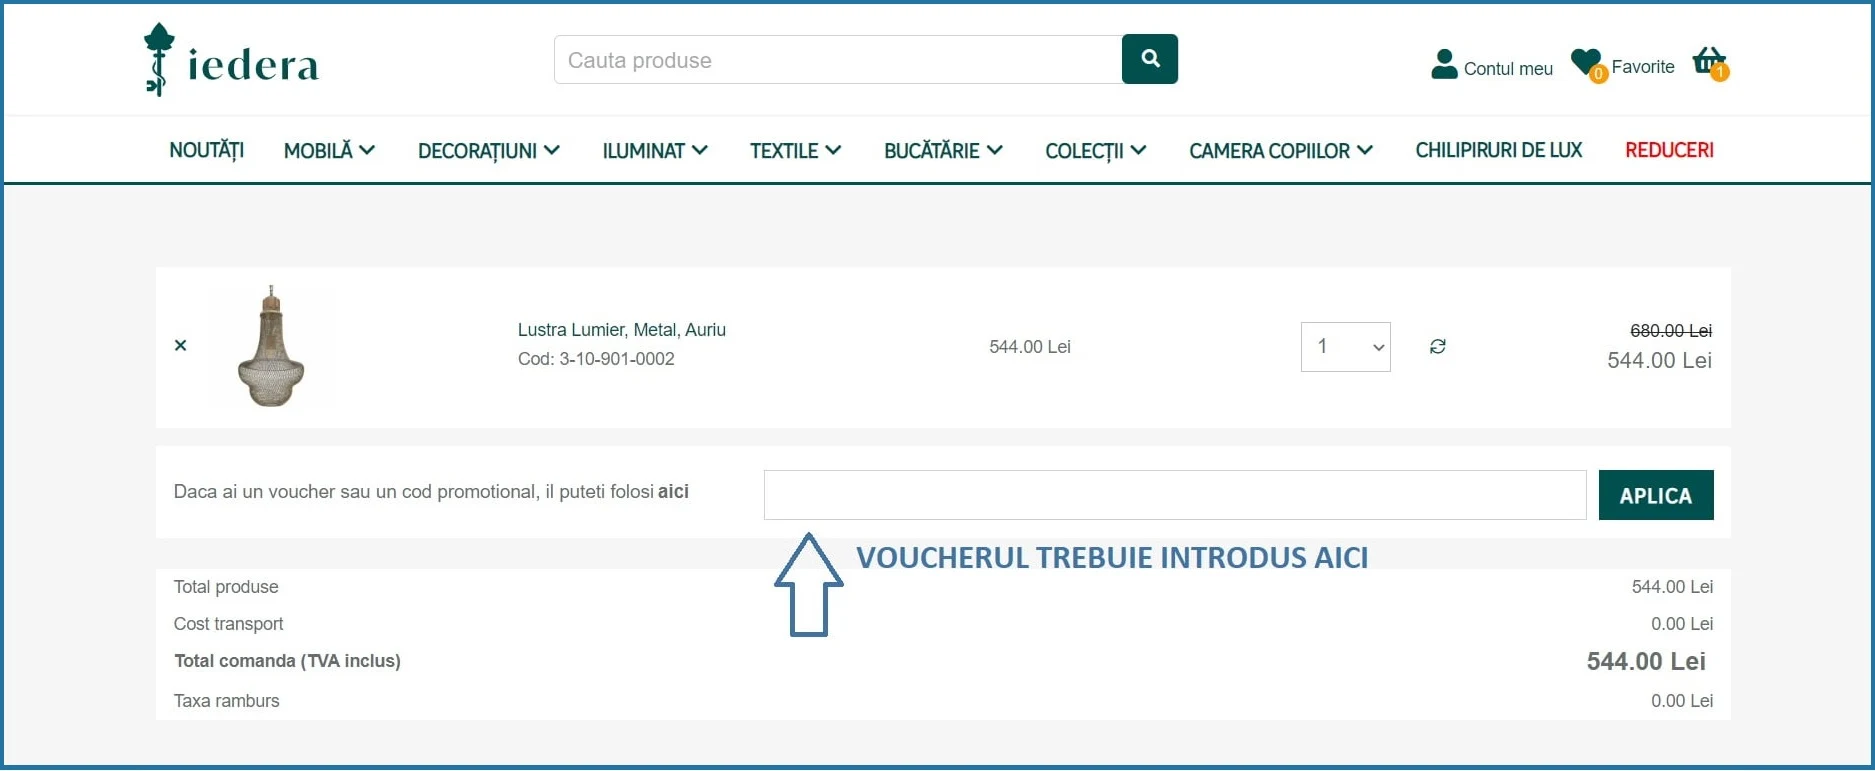
Task: Click the bold 544.00 Lei order total
Action: pos(1646,661)
